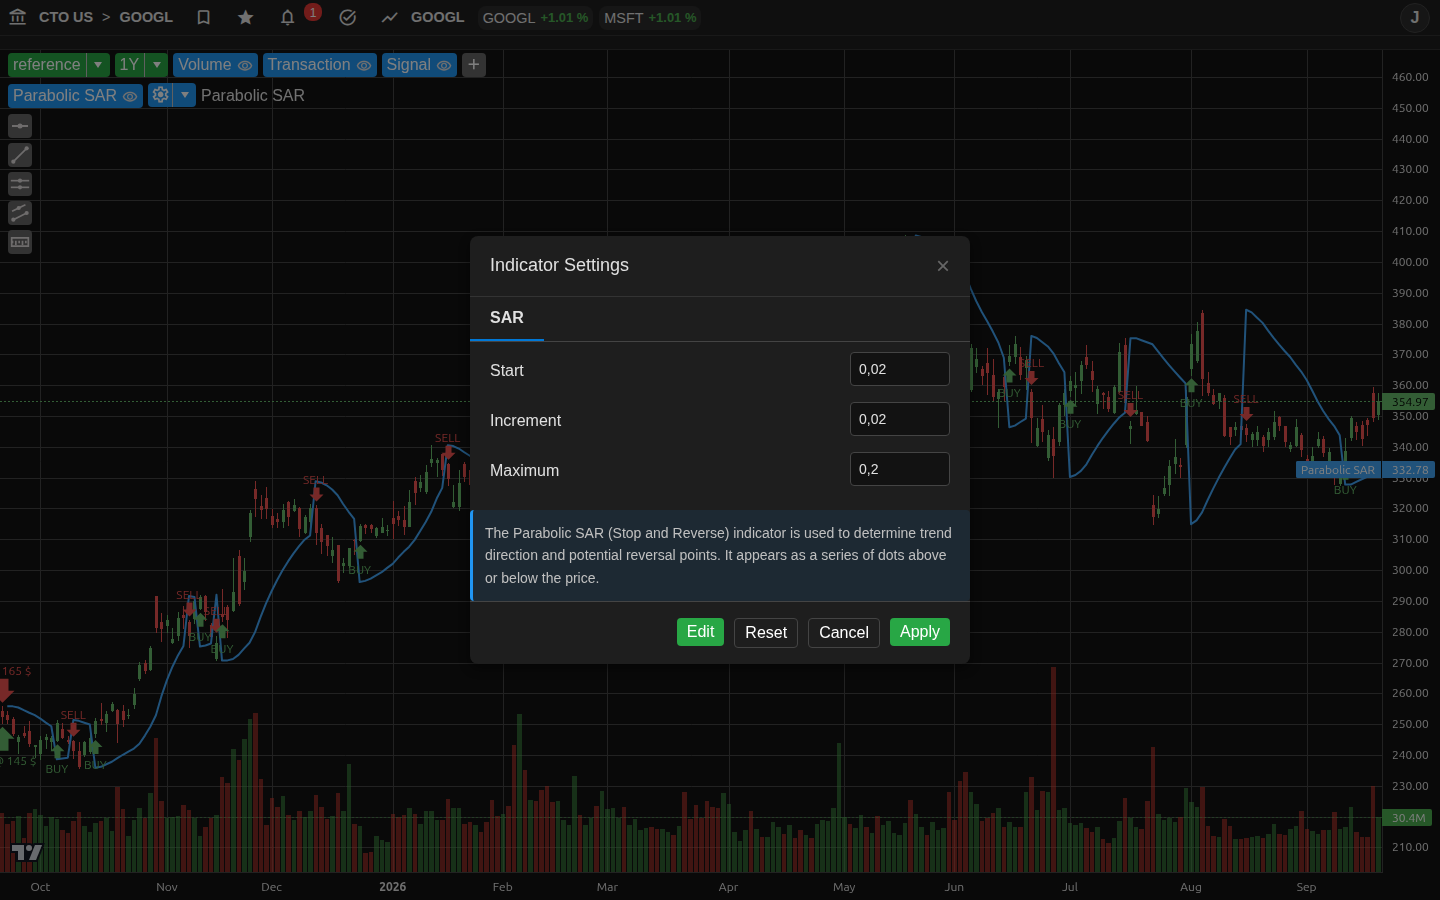Click the Parabolic SAR axis label
This screenshot has width=1440, height=900.
coord(1338,470)
